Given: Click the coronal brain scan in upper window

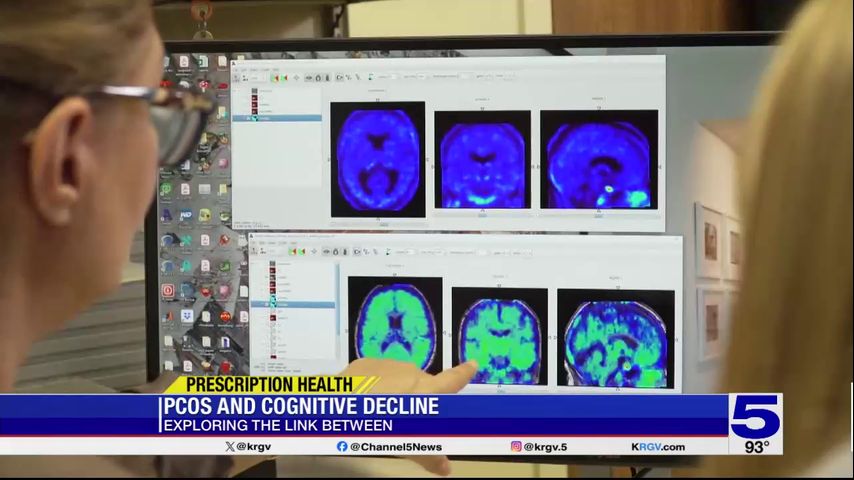Looking at the screenshot, I should click(482, 160).
